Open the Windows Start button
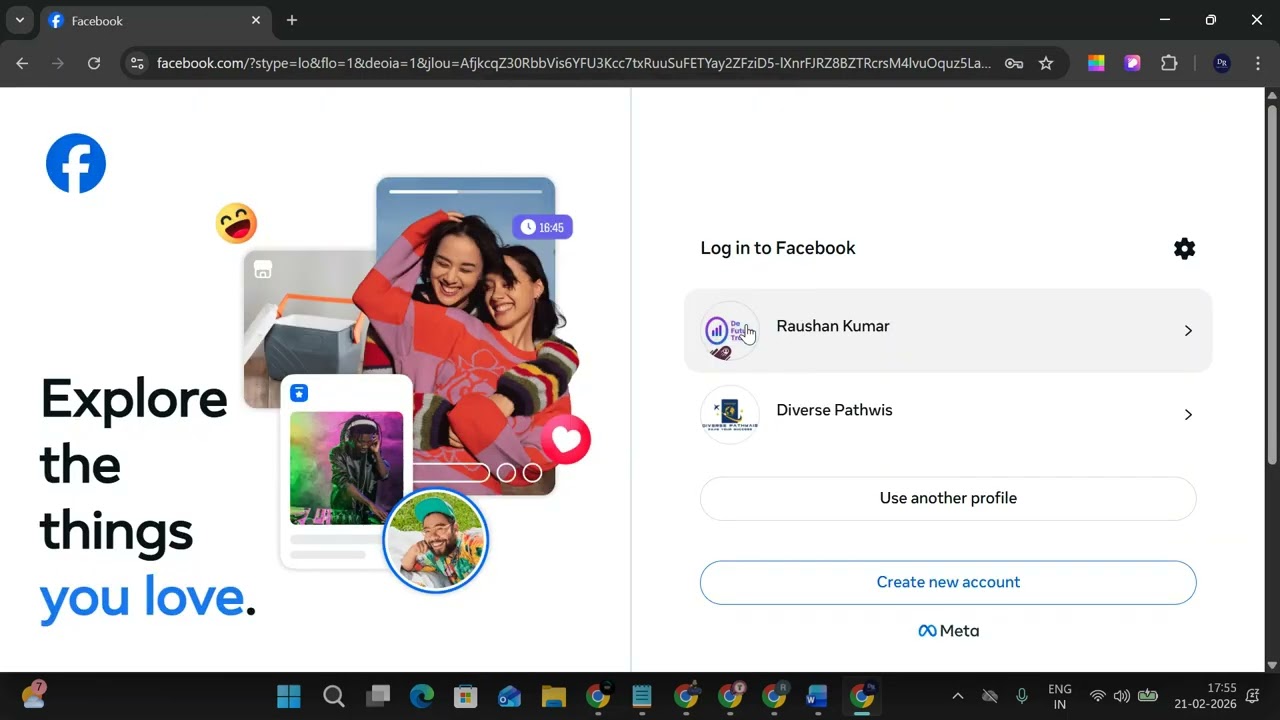Image resolution: width=1280 pixels, height=720 pixels. coord(289,696)
